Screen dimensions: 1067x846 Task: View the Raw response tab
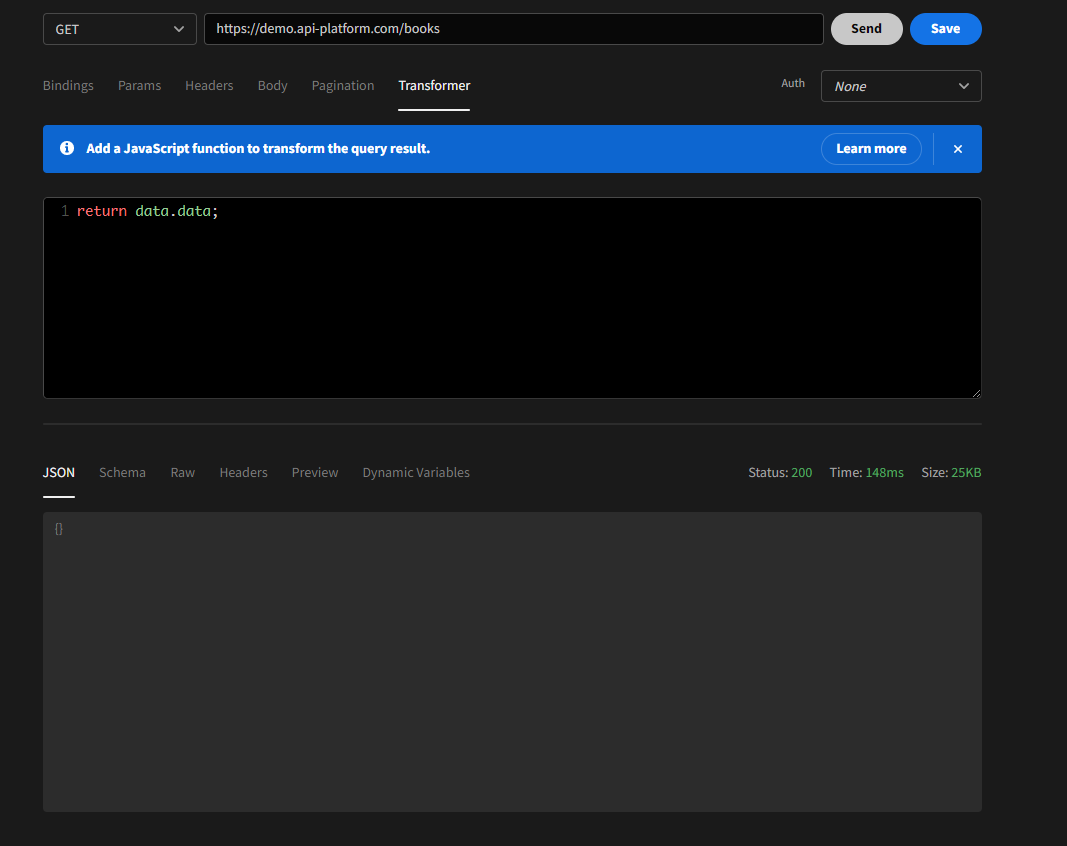[x=182, y=472]
